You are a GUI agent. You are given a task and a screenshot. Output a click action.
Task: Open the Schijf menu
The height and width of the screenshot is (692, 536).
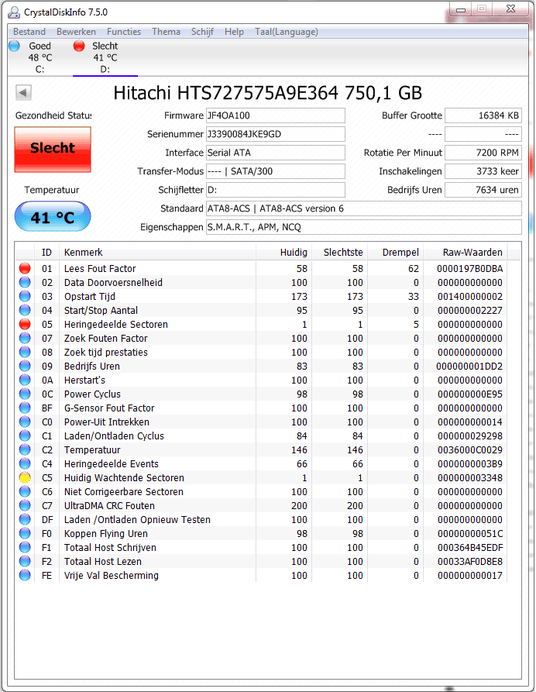pyautogui.click(x=202, y=32)
